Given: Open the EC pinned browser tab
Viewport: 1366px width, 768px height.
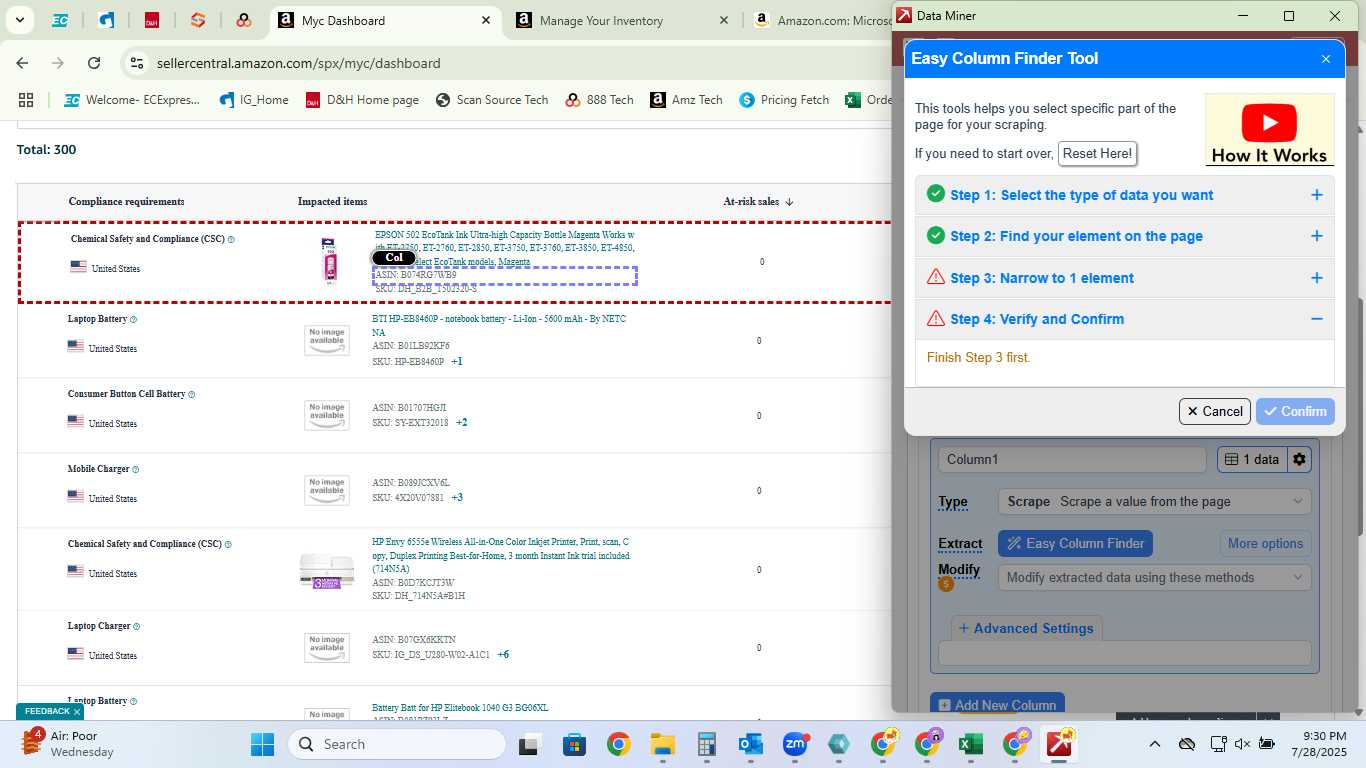Looking at the screenshot, I should point(60,20).
